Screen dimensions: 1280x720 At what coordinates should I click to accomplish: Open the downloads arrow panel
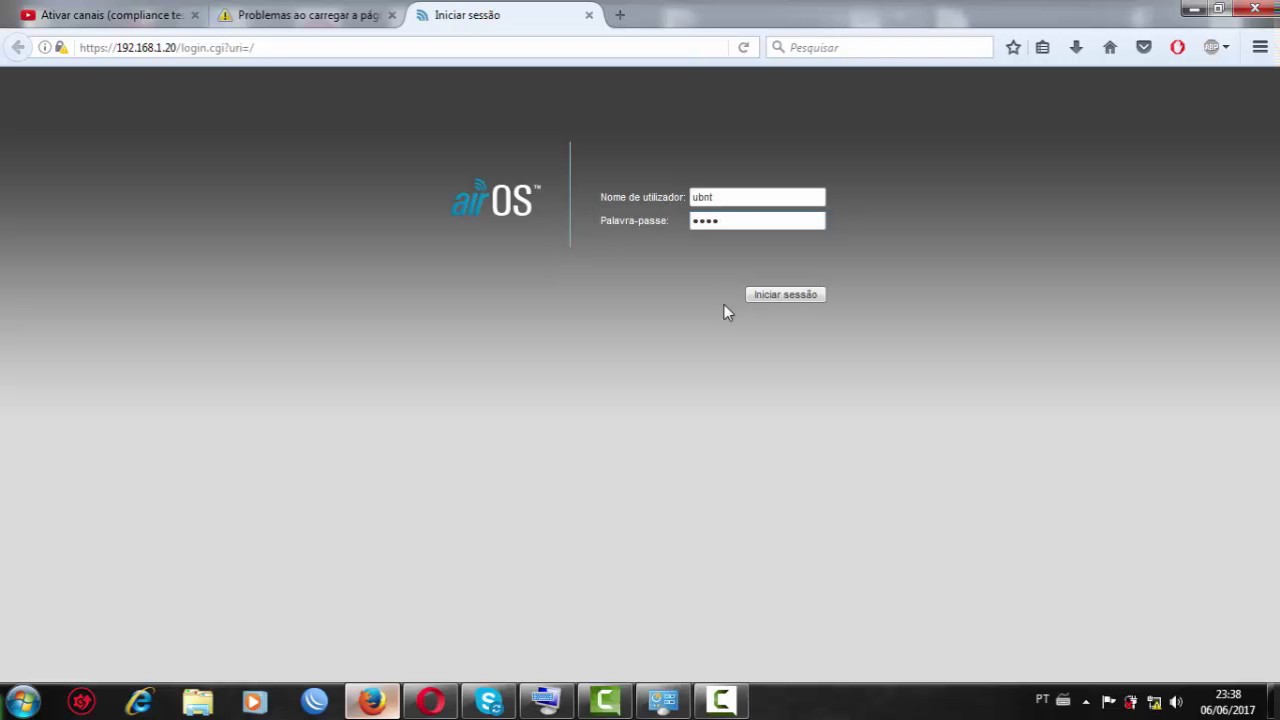(1076, 47)
